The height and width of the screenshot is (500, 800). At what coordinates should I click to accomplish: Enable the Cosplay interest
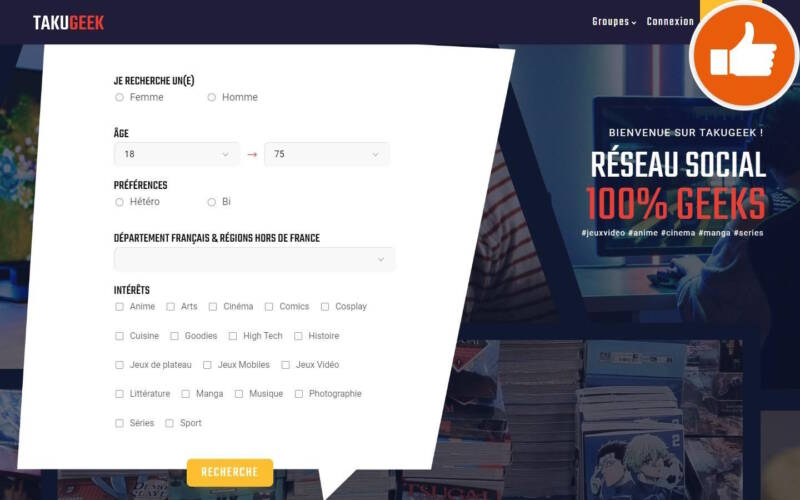(x=325, y=307)
